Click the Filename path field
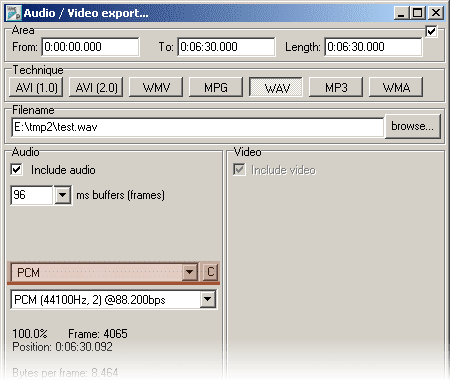This screenshot has width=450, height=391. (x=197, y=127)
